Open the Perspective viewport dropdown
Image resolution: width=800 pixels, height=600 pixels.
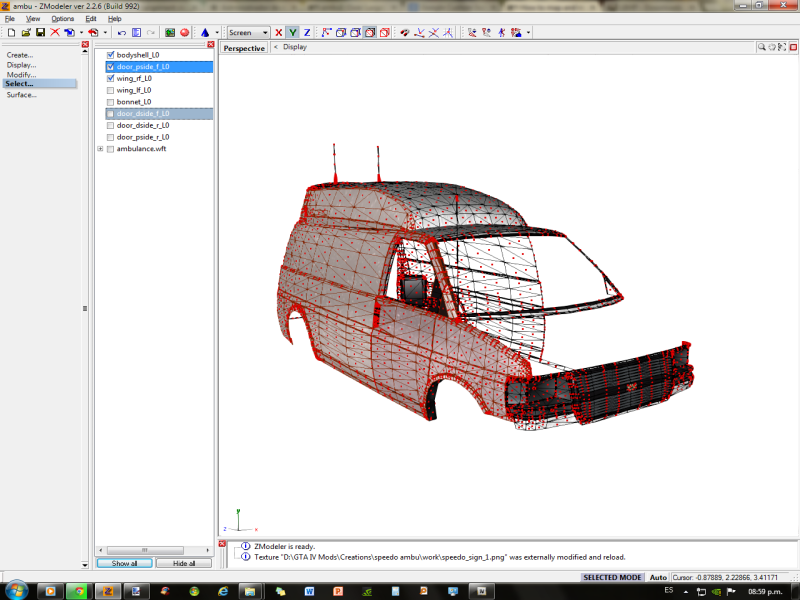244,48
